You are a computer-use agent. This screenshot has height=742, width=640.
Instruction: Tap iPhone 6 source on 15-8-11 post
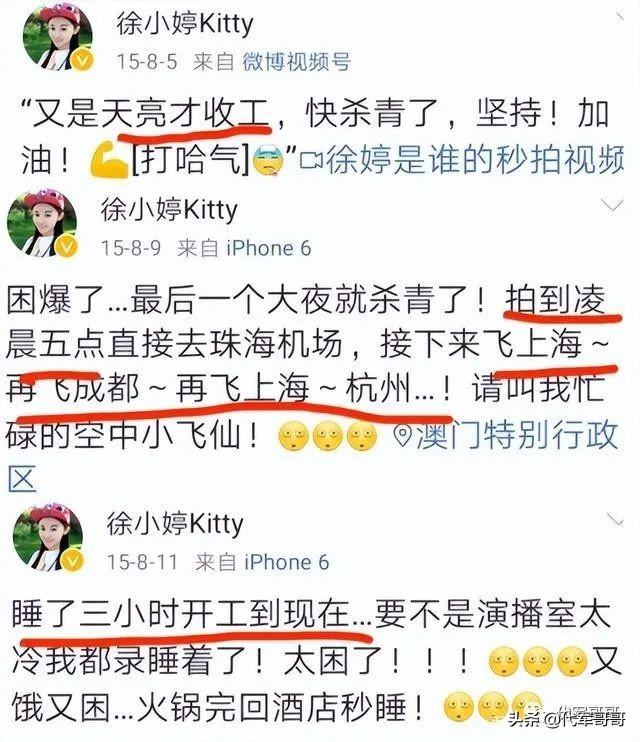click(x=286, y=562)
